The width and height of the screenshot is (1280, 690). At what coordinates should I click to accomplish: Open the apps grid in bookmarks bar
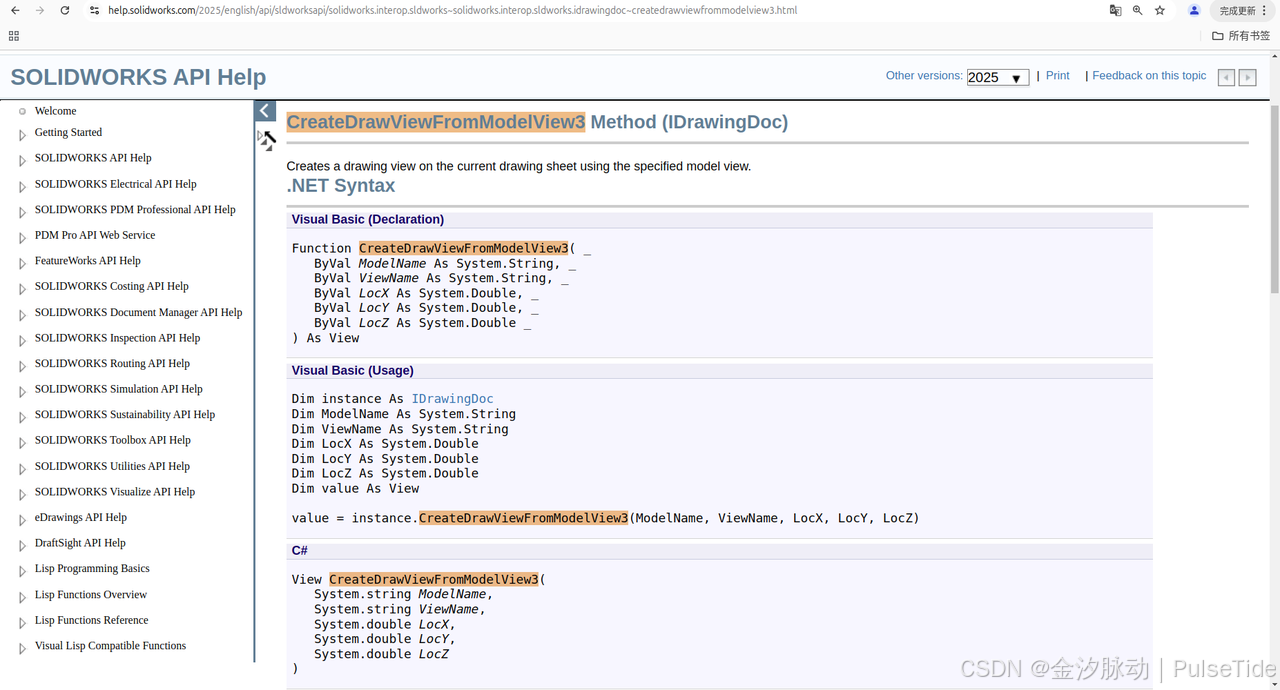click(x=14, y=35)
